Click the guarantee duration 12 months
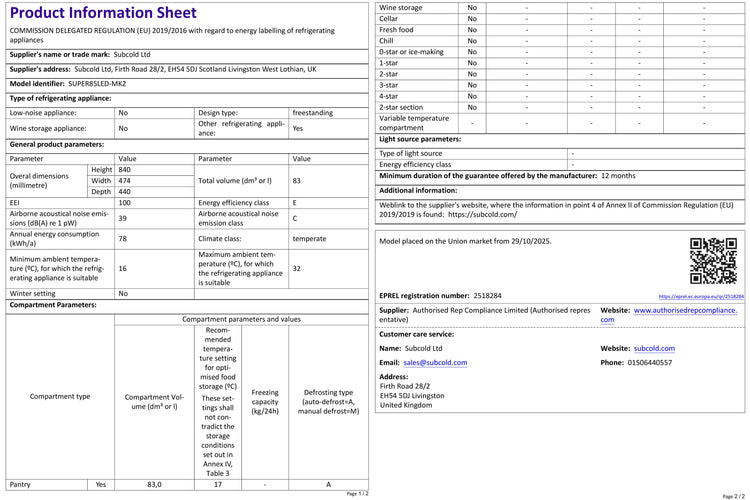This screenshot has width=750, height=500. [x=618, y=176]
